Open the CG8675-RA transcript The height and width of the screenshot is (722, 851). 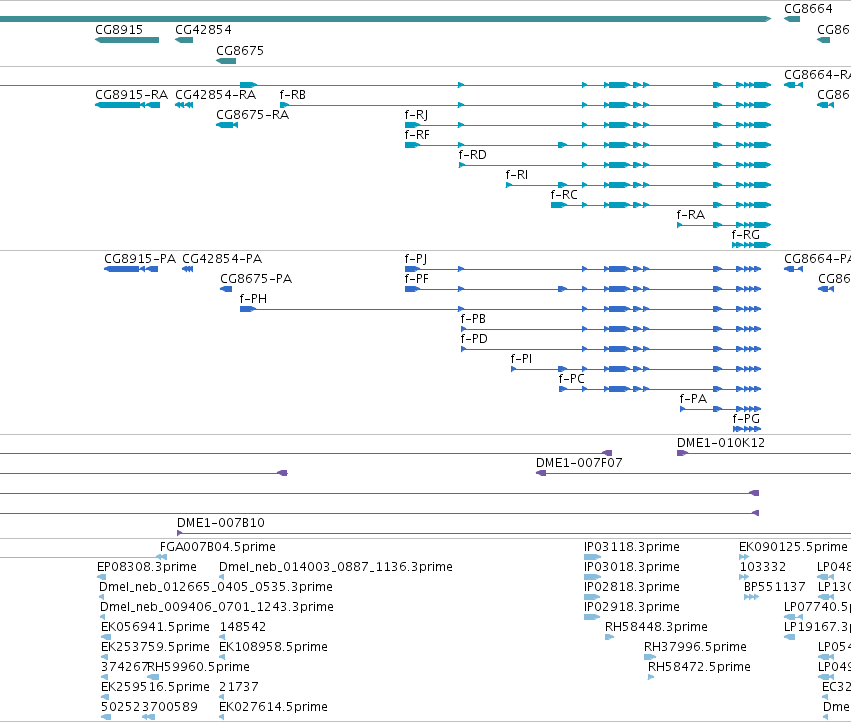coord(227,125)
